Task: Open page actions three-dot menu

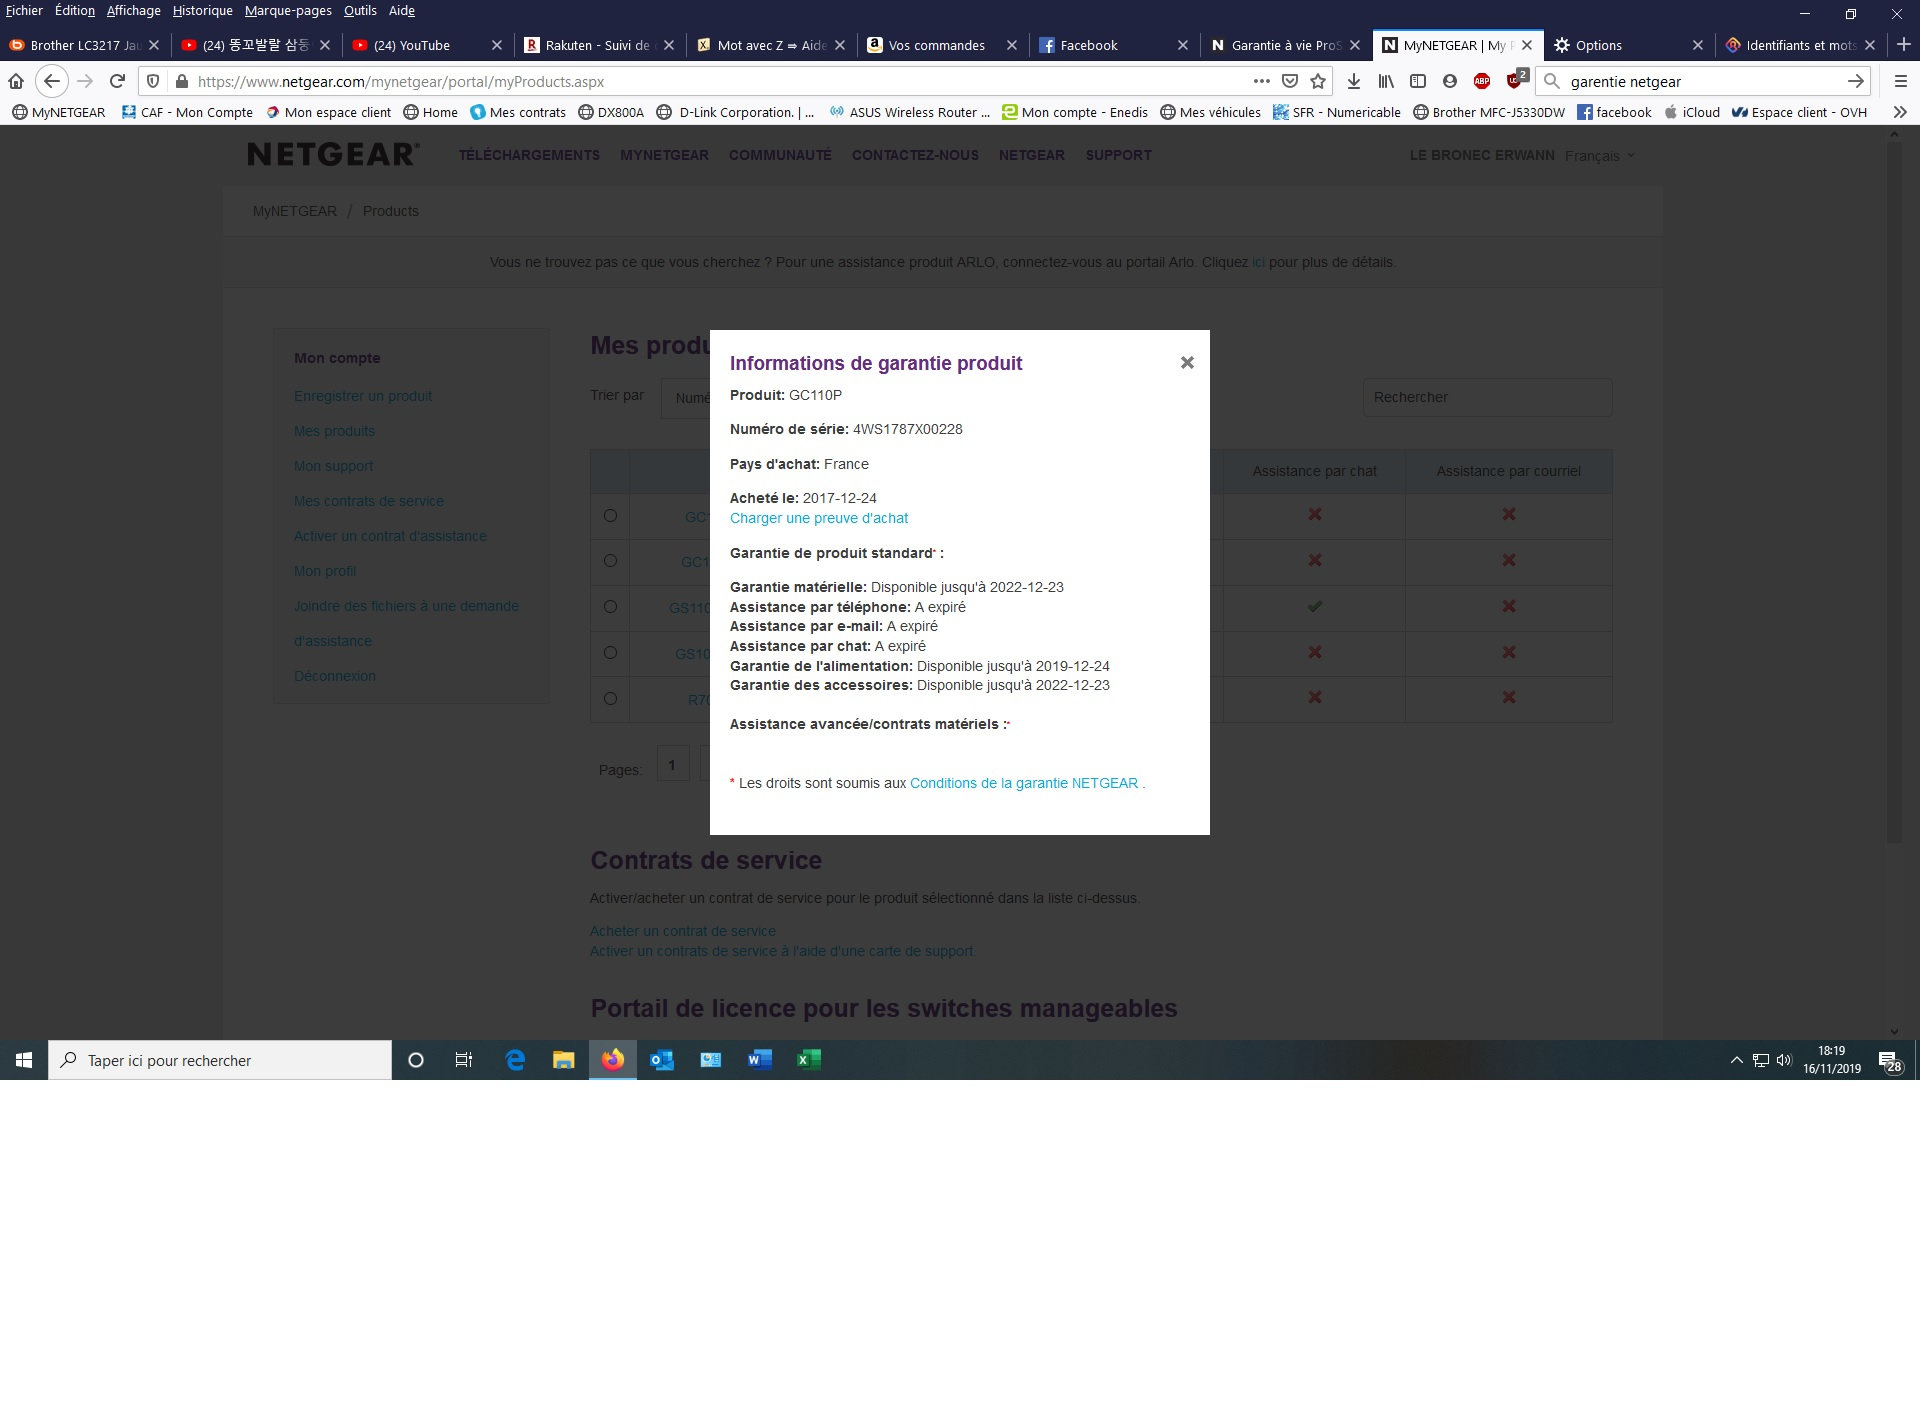Action: coord(1261,81)
